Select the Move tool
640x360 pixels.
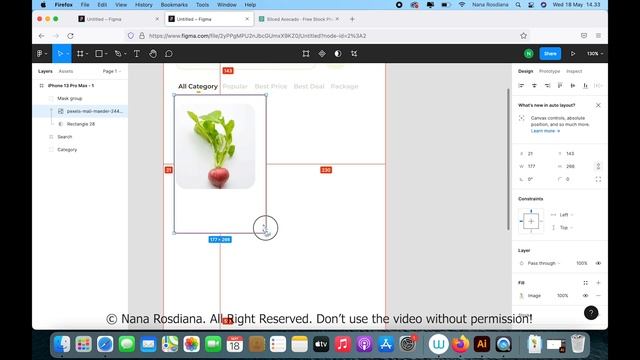(x=60, y=53)
